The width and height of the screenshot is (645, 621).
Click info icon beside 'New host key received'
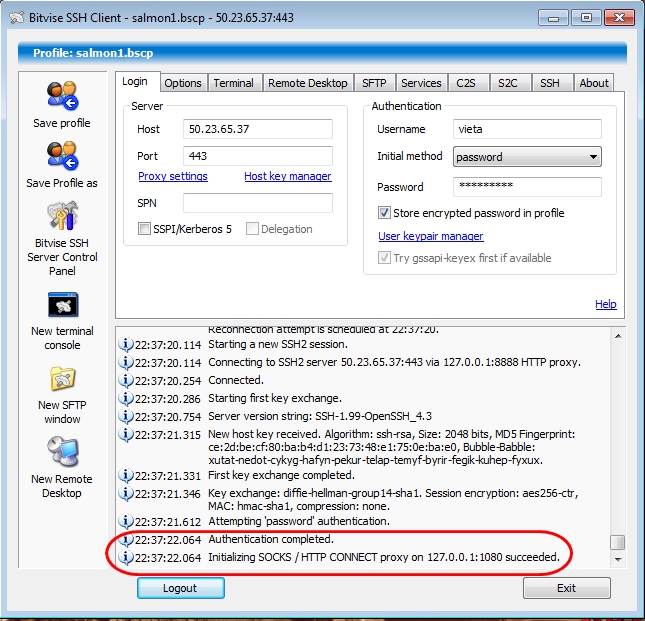pyautogui.click(x=125, y=434)
